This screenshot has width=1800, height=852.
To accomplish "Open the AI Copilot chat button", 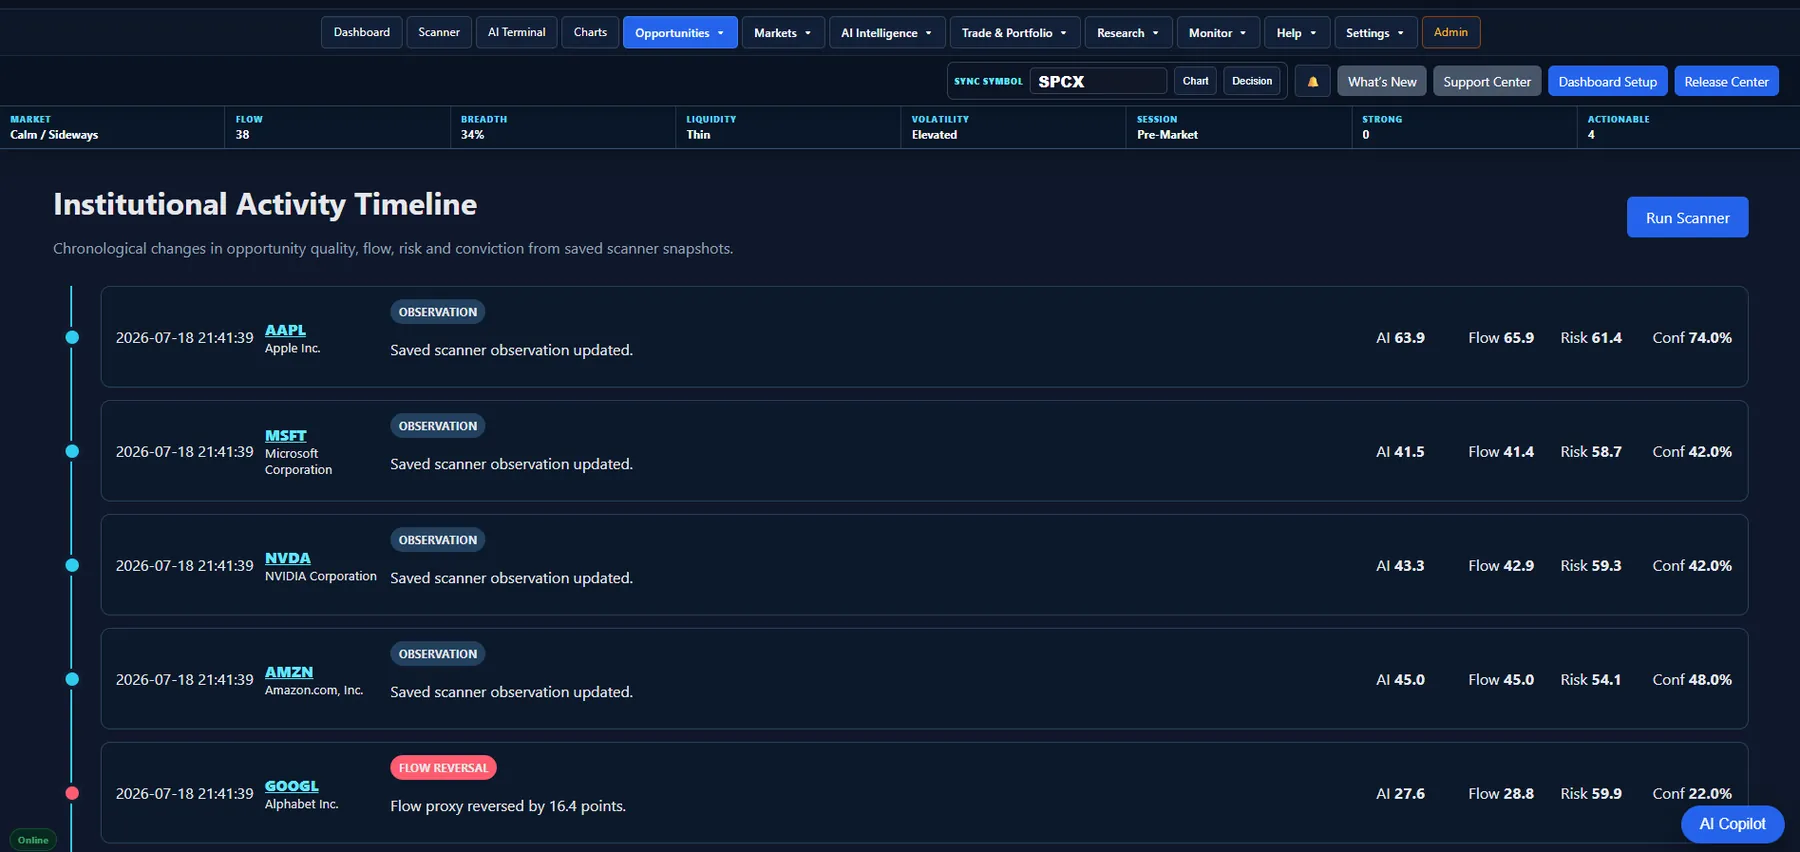I will (x=1732, y=824).
